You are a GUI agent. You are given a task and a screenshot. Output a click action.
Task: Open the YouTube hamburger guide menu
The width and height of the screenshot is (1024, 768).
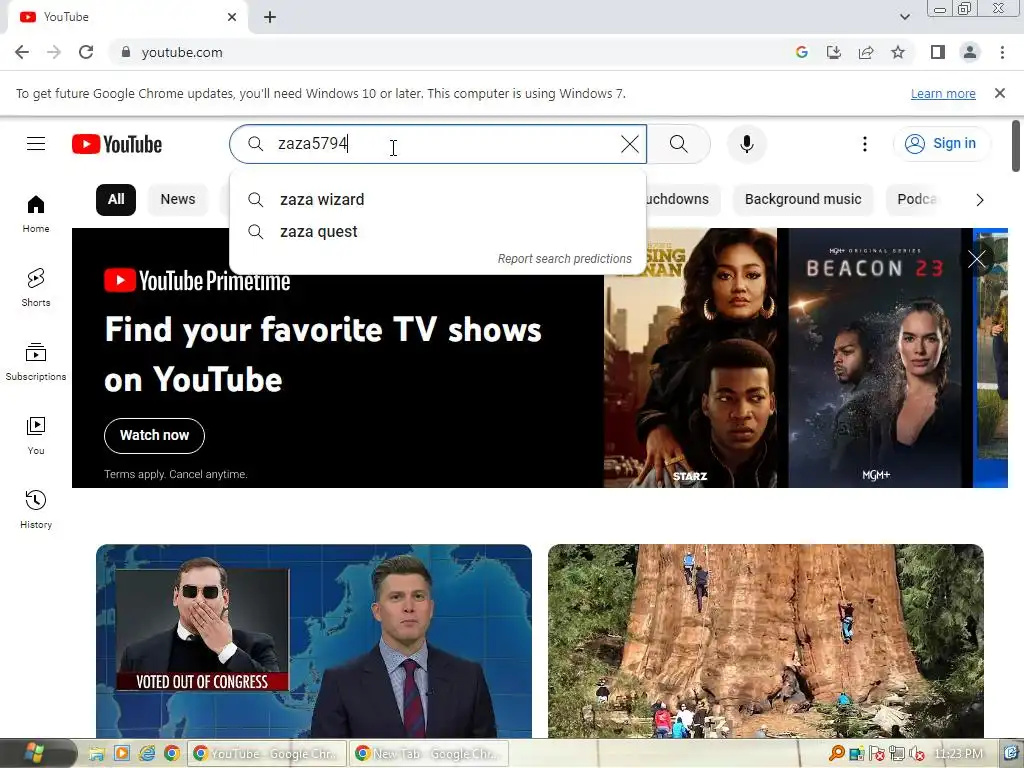click(x=36, y=144)
